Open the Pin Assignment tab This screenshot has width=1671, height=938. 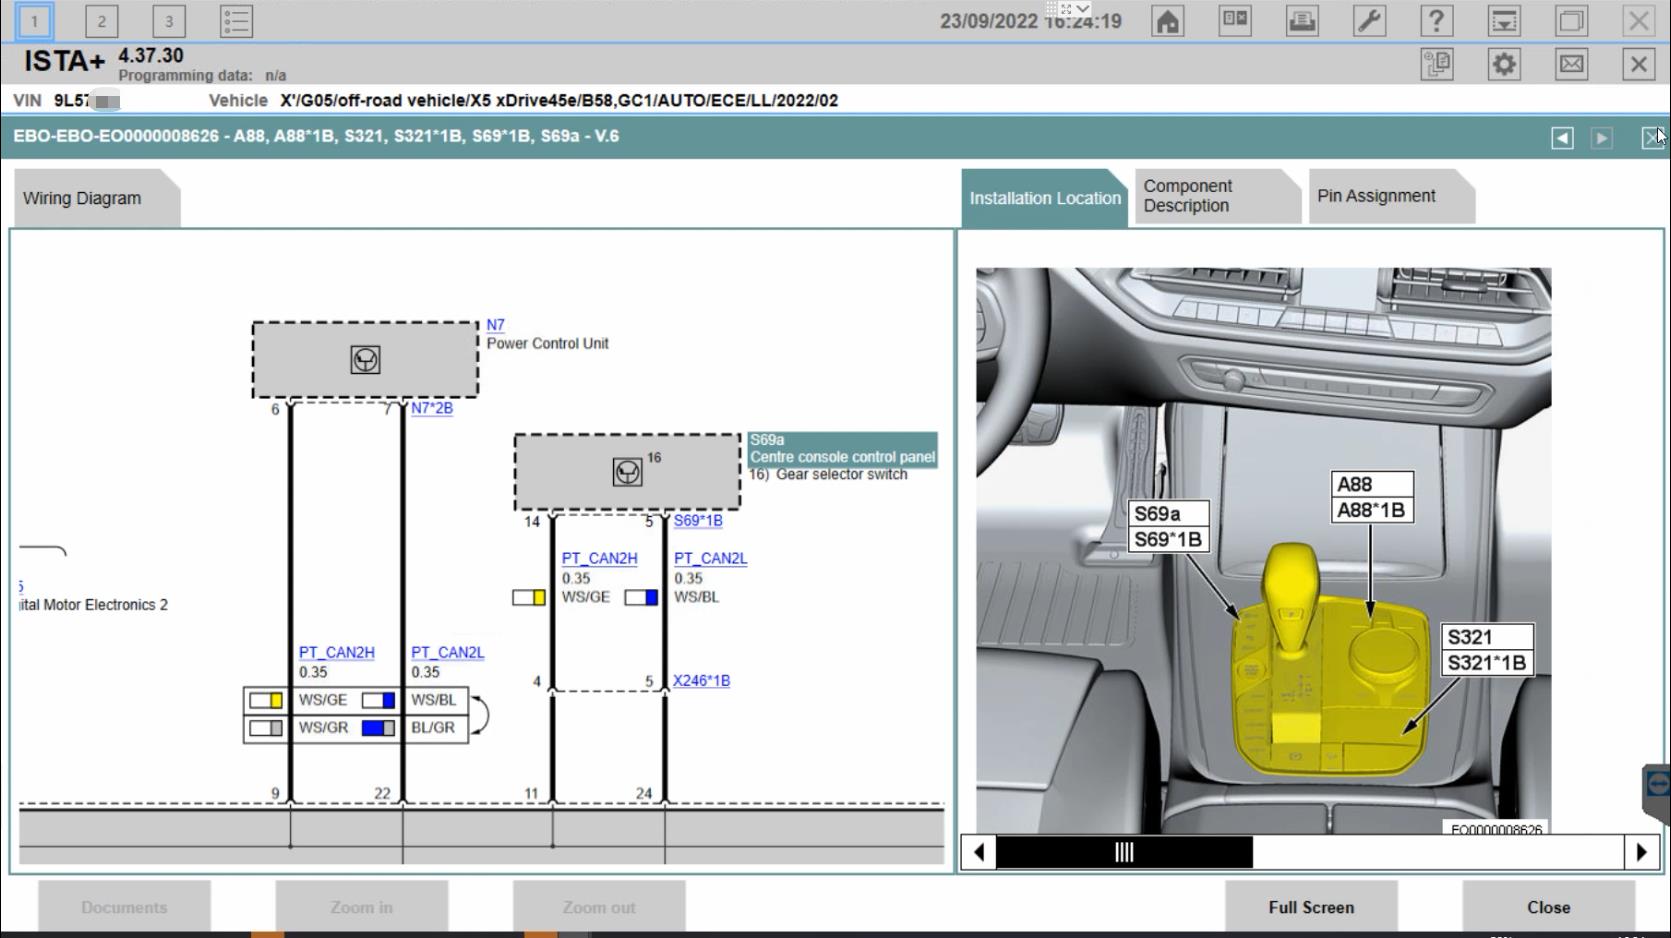pyautogui.click(x=1391, y=196)
